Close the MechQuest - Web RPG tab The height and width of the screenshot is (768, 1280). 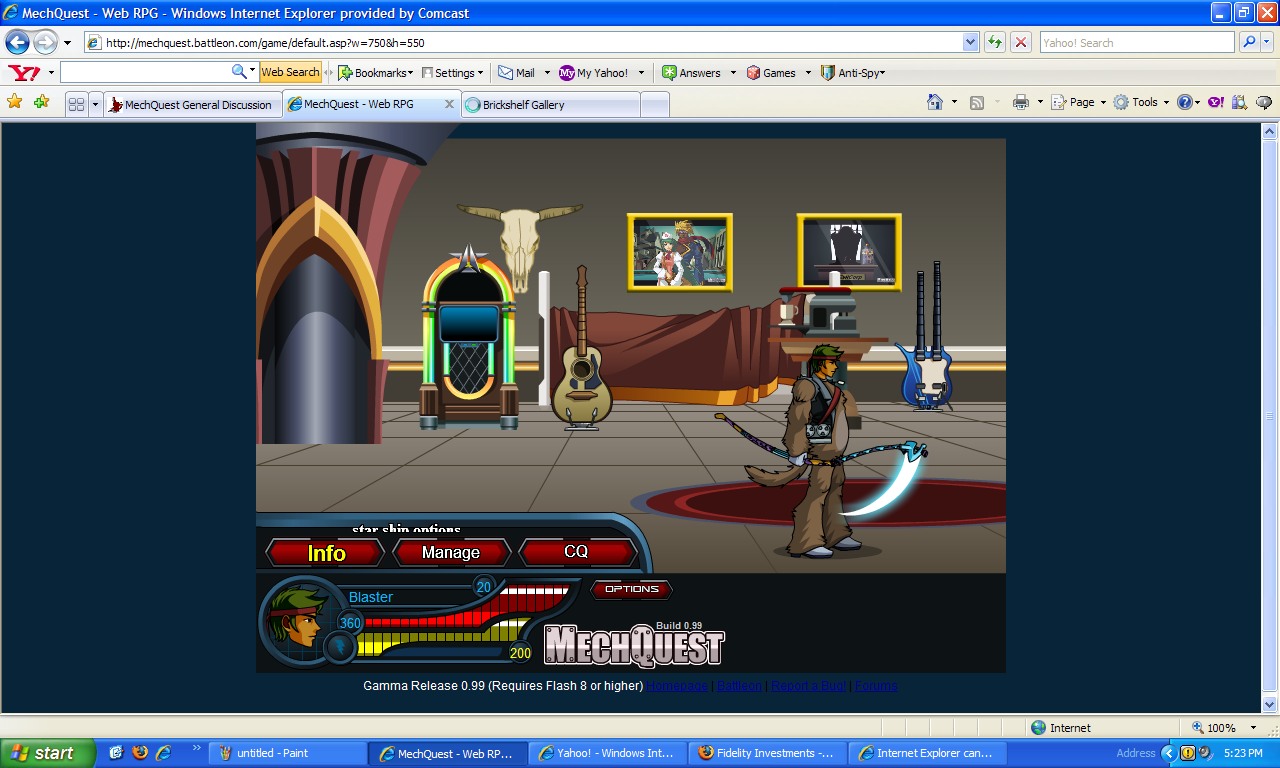click(x=449, y=104)
